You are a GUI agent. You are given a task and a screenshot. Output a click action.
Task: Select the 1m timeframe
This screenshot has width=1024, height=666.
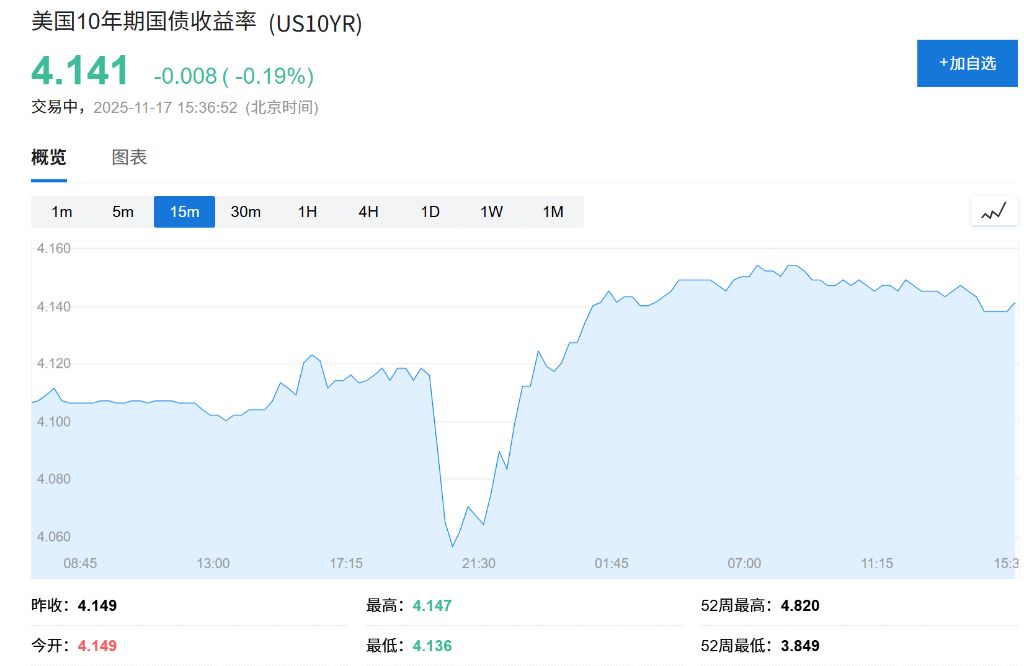coord(61,211)
